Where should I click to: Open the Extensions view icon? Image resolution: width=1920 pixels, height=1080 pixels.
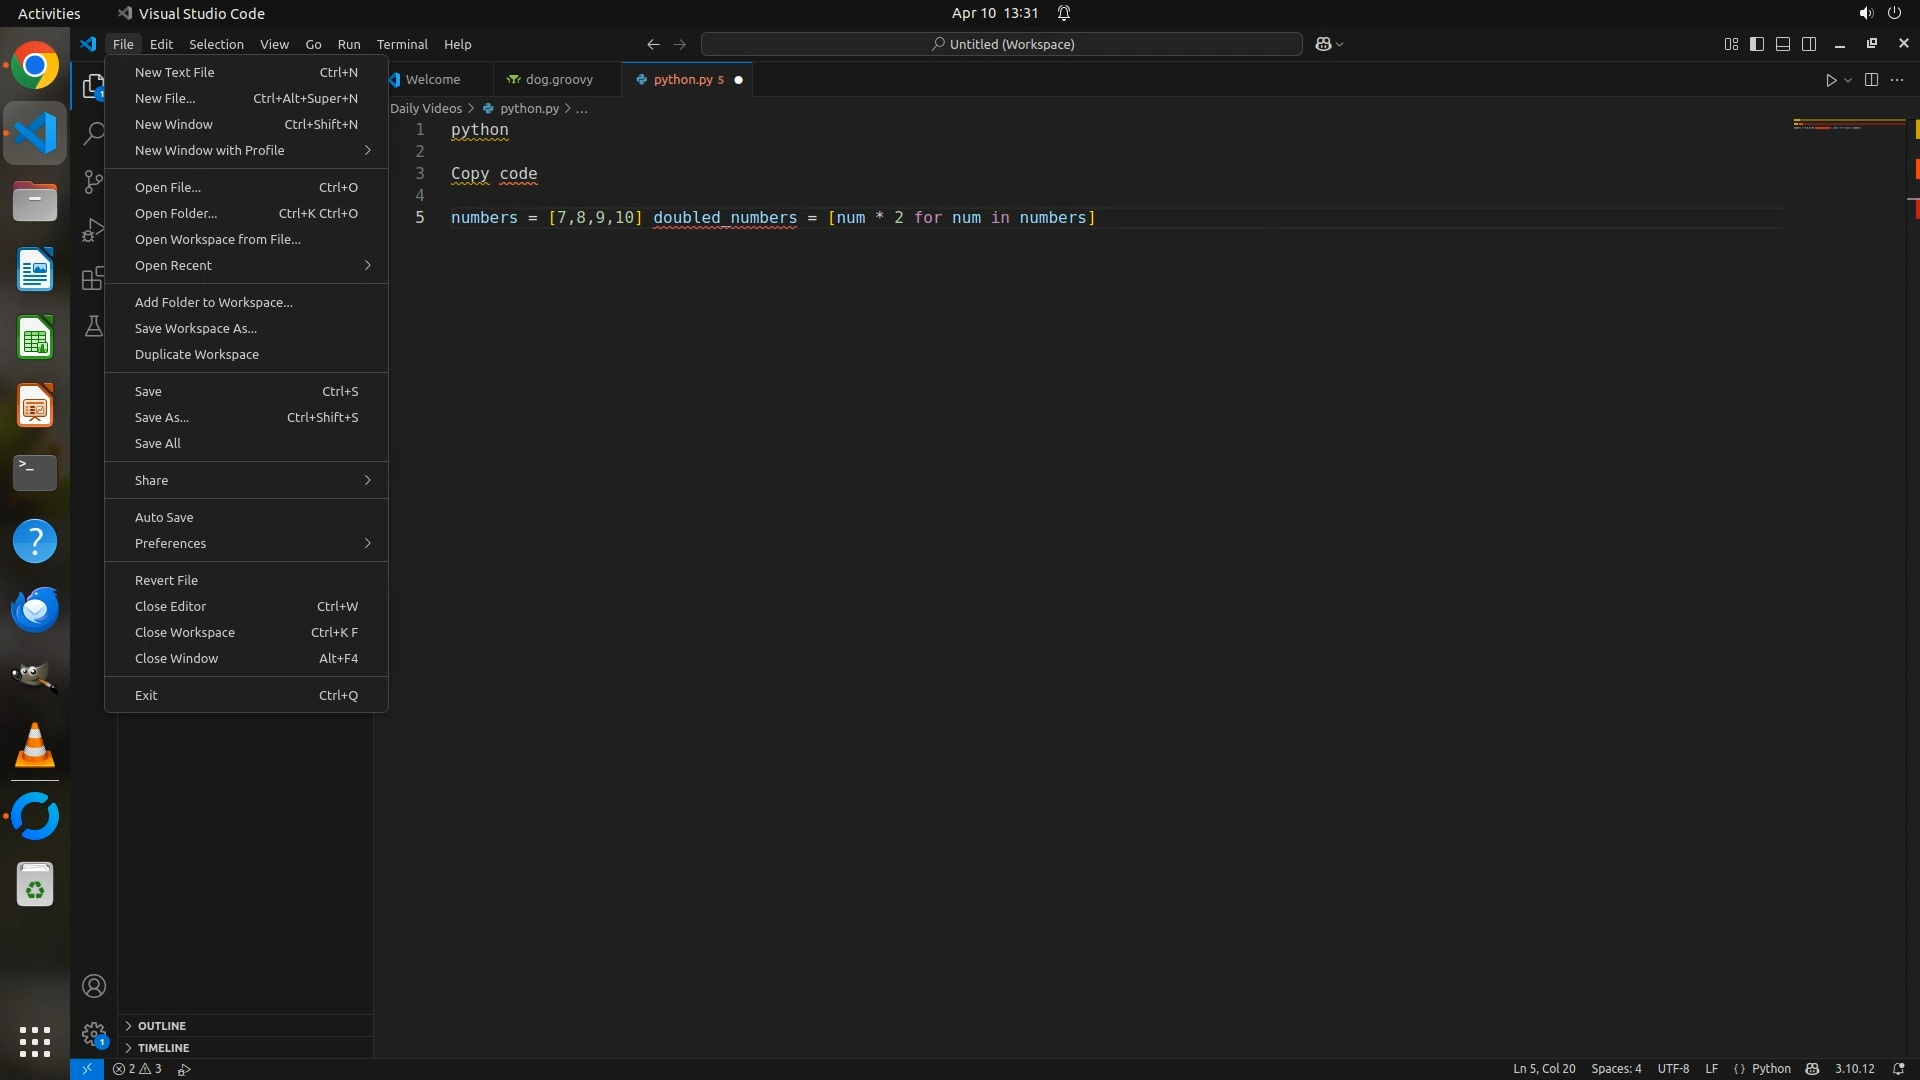(x=93, y=278)
